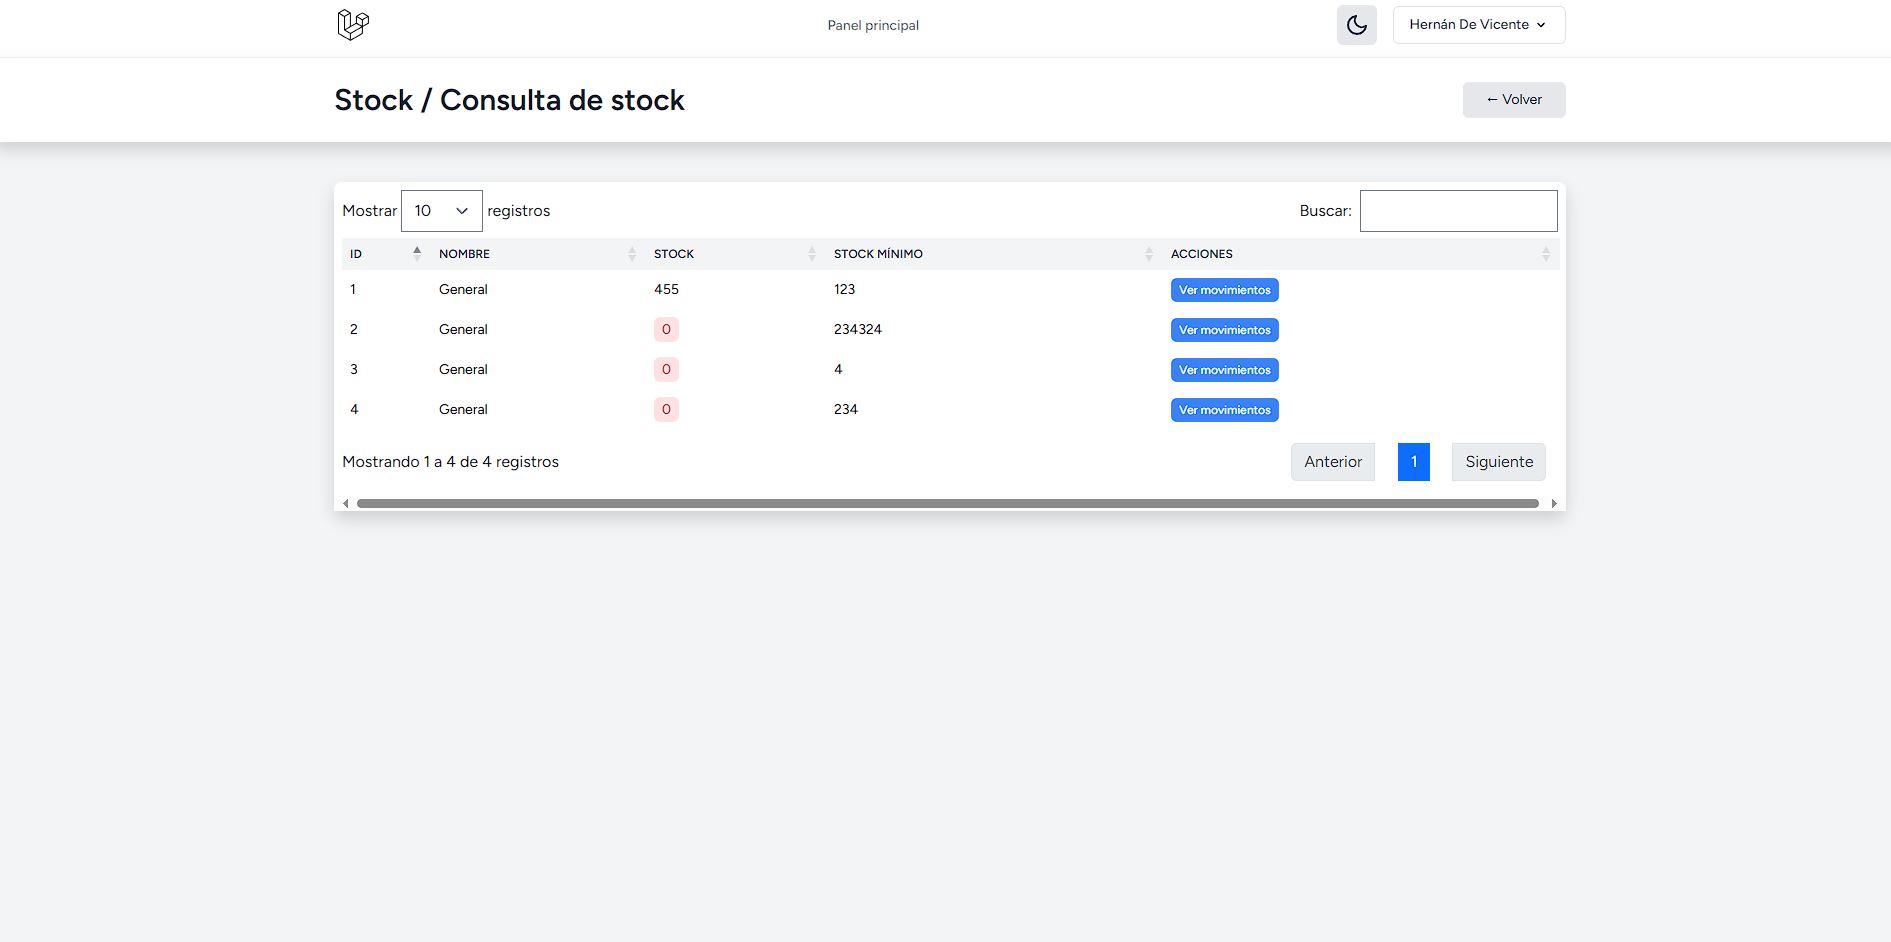Click the horizontal scrollbar right arrow
Image resolution: width=1891 pixels, height=942 pixels.
tap(1553, 504)
